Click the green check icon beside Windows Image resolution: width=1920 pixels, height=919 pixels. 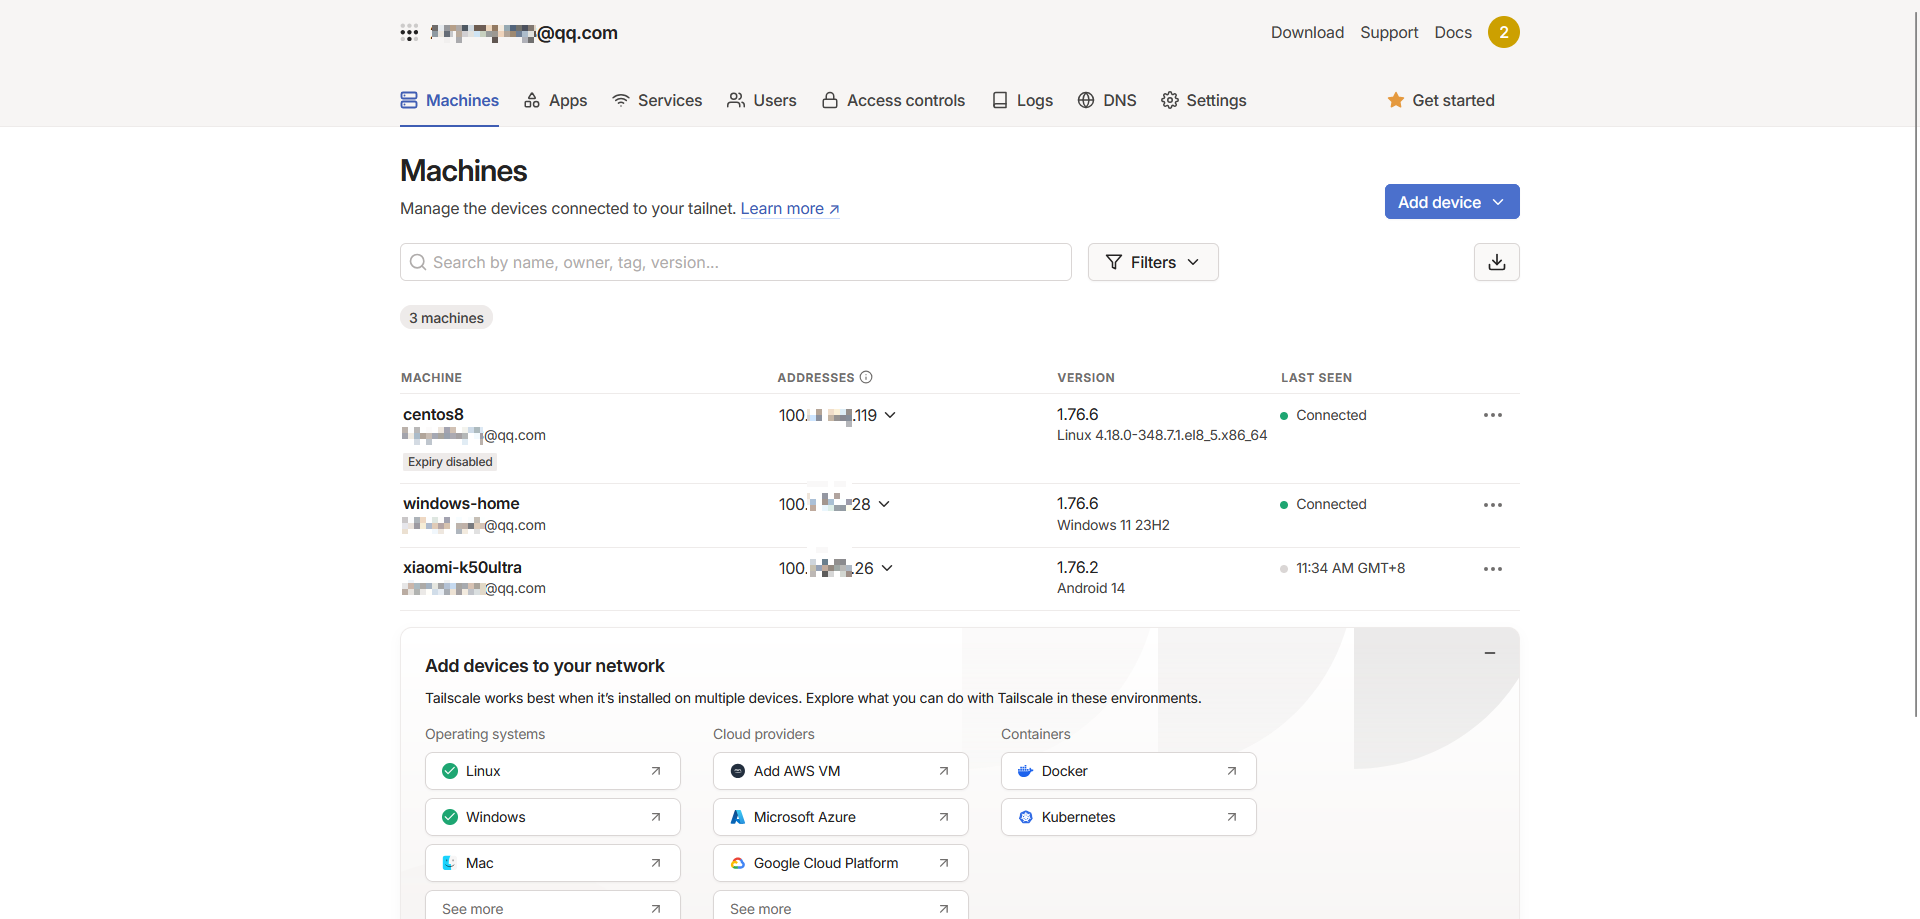(x=449, y=817)
